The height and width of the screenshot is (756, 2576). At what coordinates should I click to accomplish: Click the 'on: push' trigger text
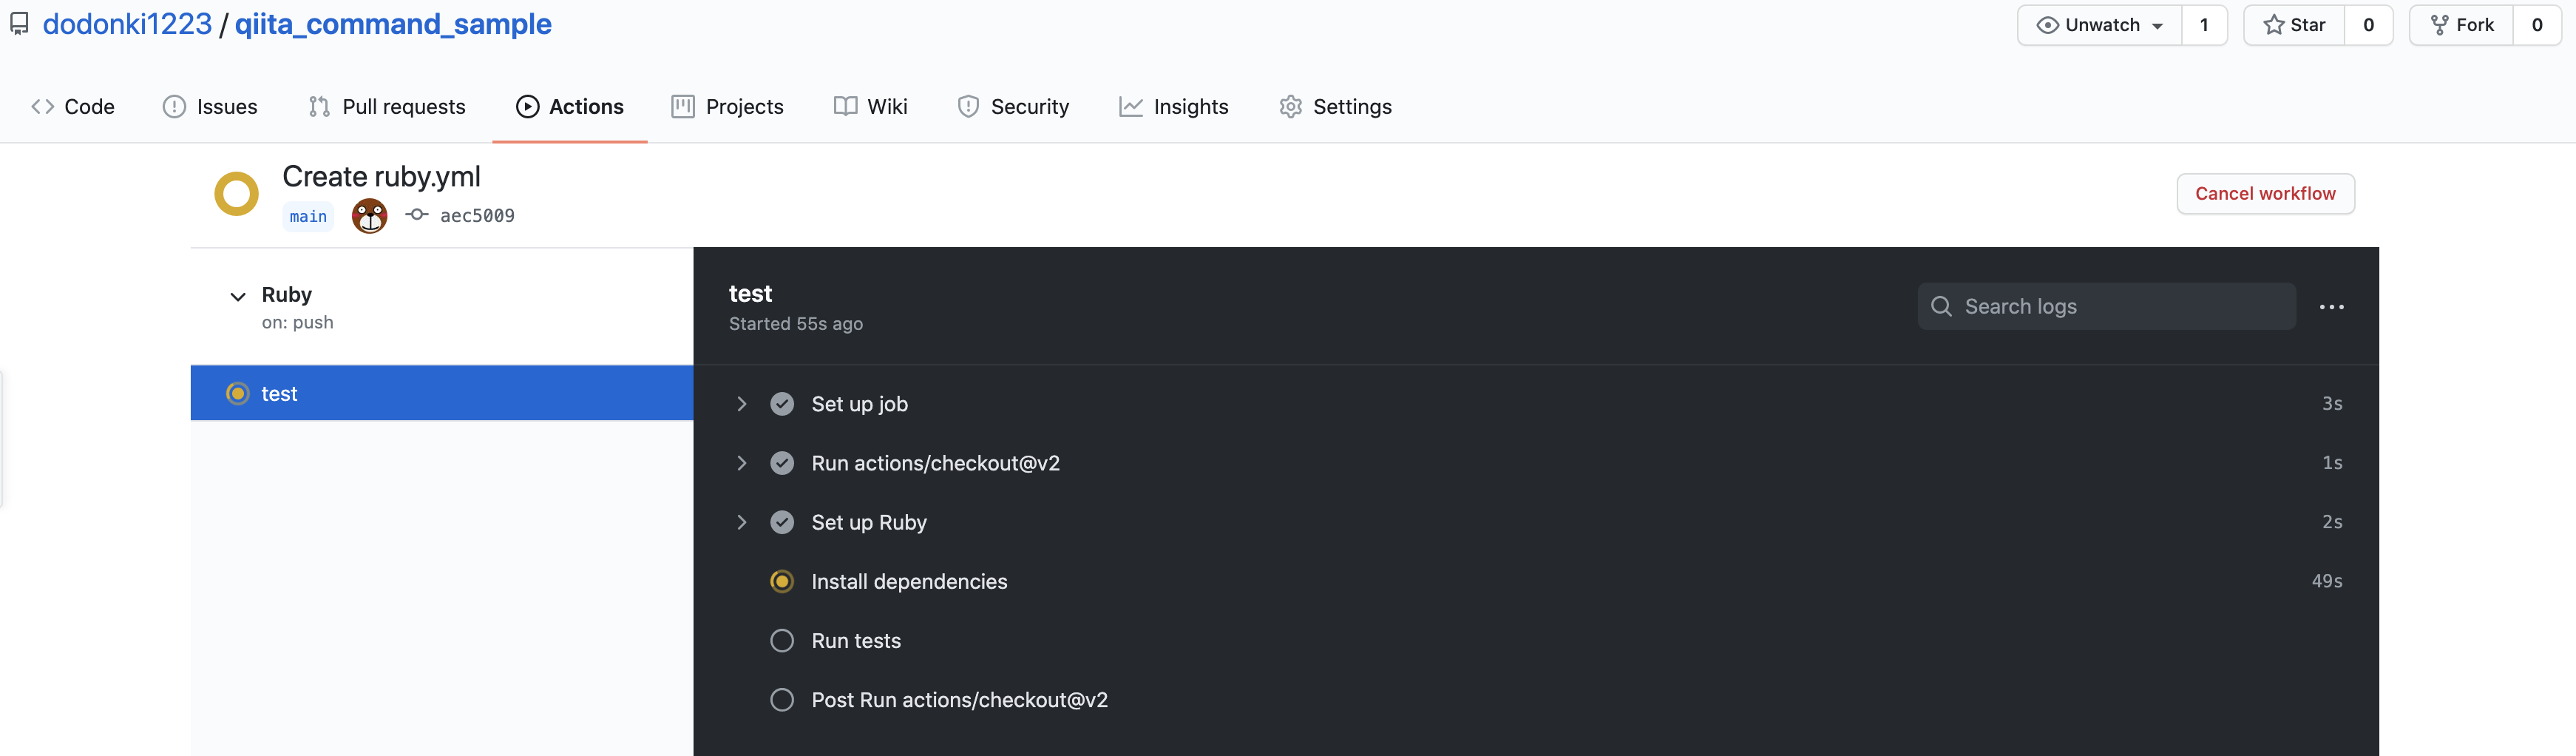tap(298, 322)
